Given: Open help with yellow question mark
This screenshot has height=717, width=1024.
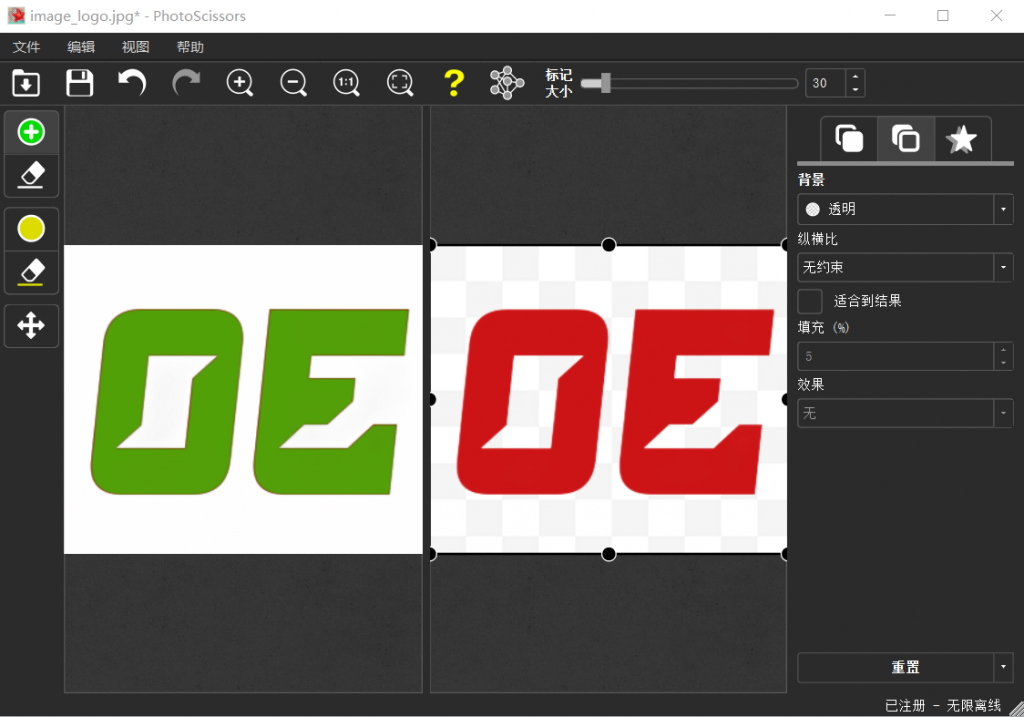Looking at the screenshot, I should [453, 83].
